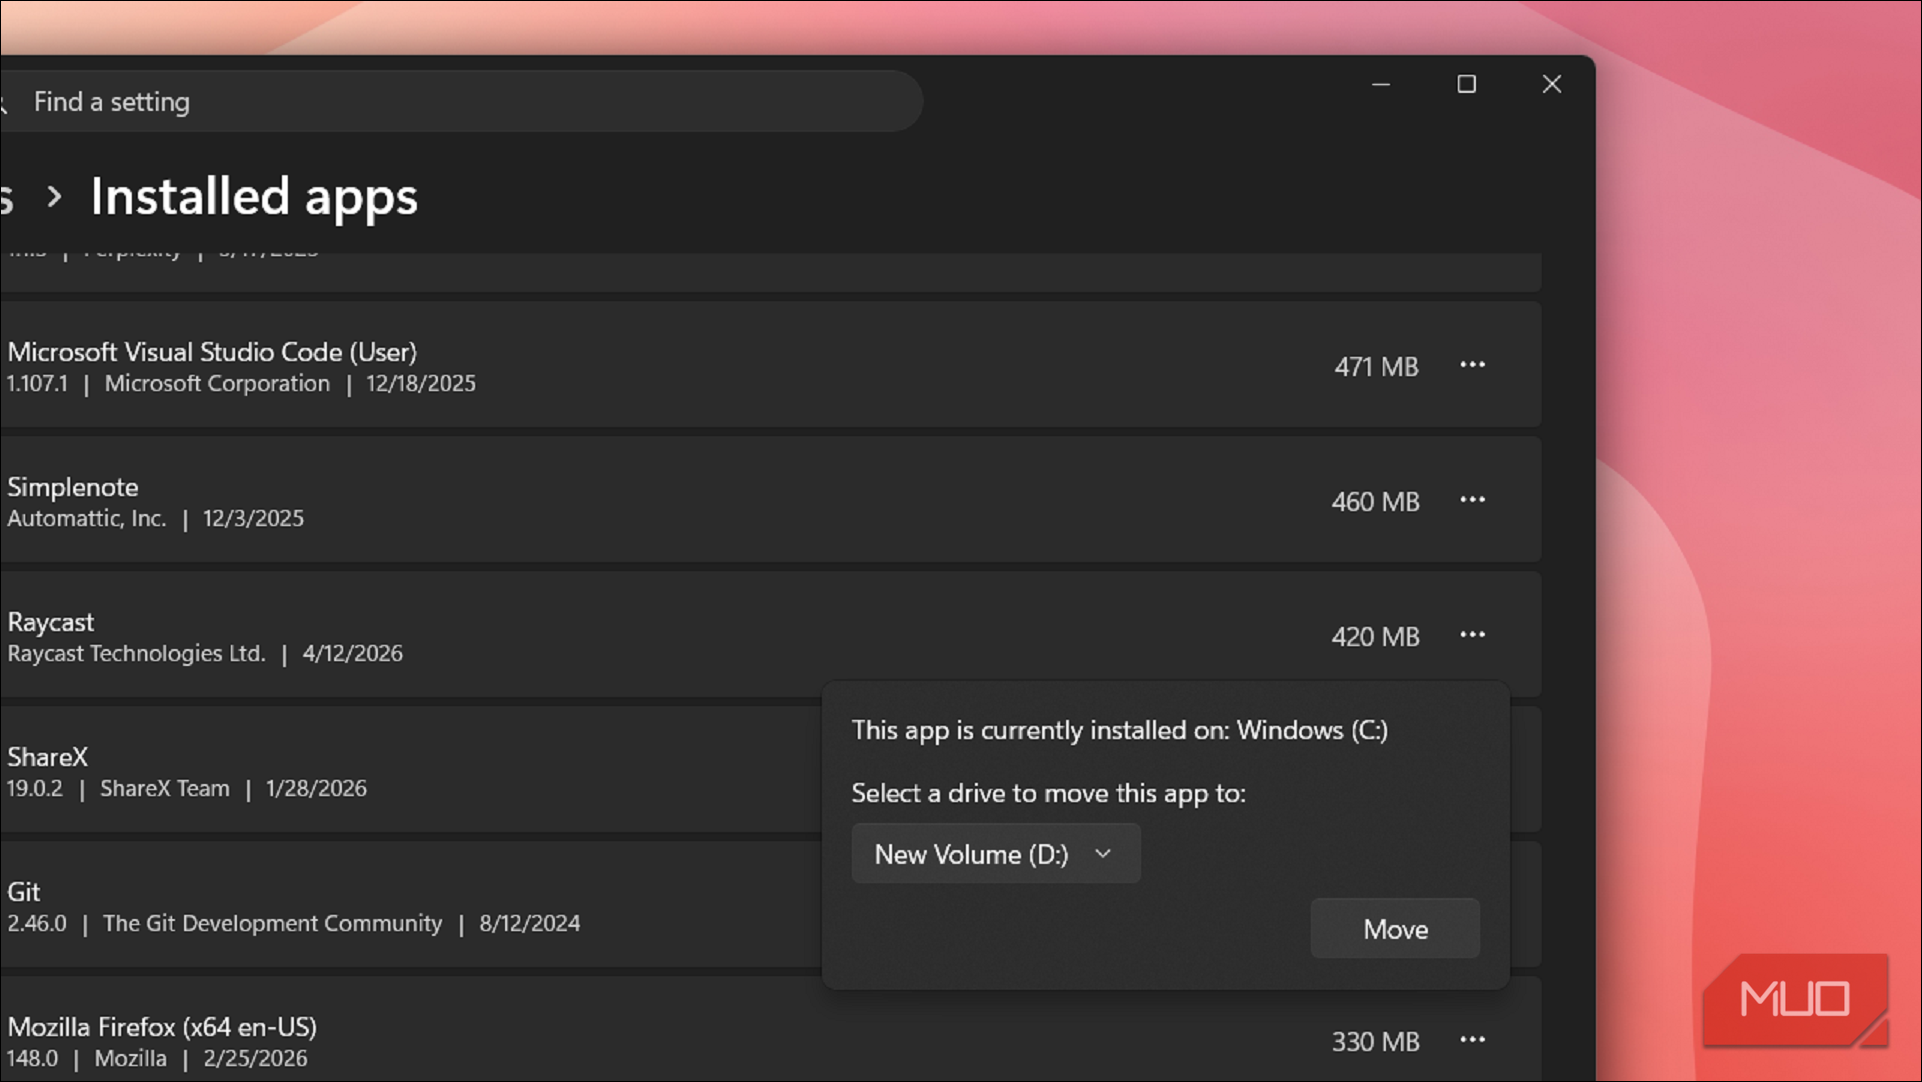This screenshot has width=1922, height=1082.
Task: Open more options for Mozilla Firefox
Action: pyautogui.click(x=1472, y=1040)
